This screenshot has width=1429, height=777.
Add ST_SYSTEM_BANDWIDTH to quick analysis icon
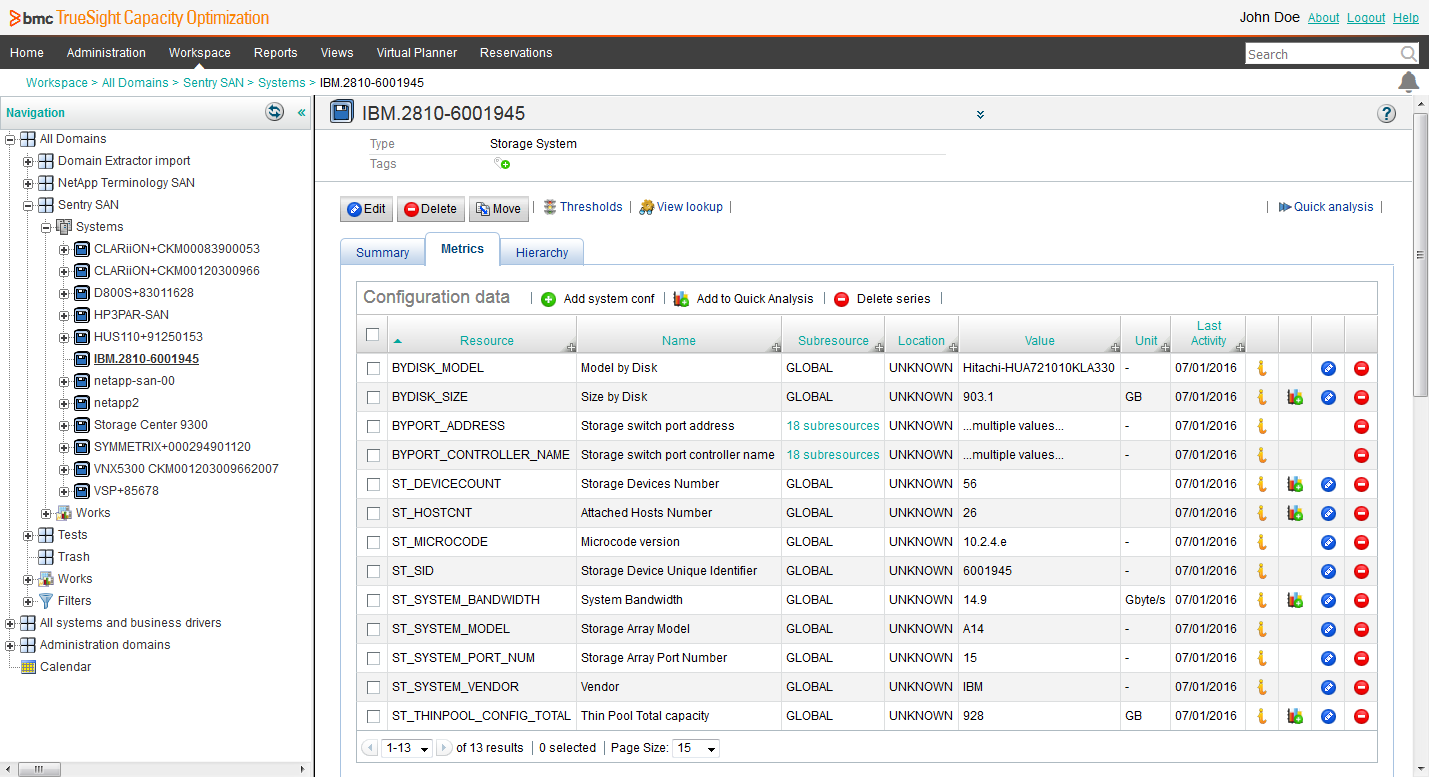[x=1295, y=600]
